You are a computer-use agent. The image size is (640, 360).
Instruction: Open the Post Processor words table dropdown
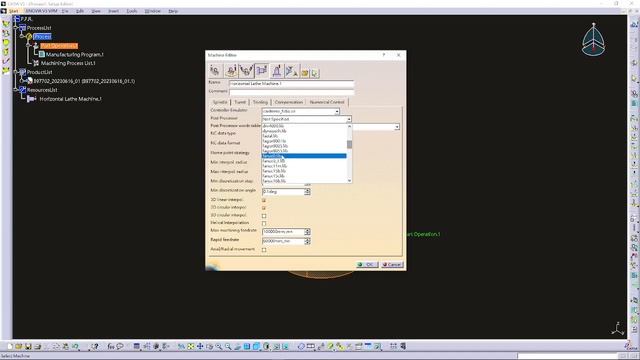(x=397, y=127)
